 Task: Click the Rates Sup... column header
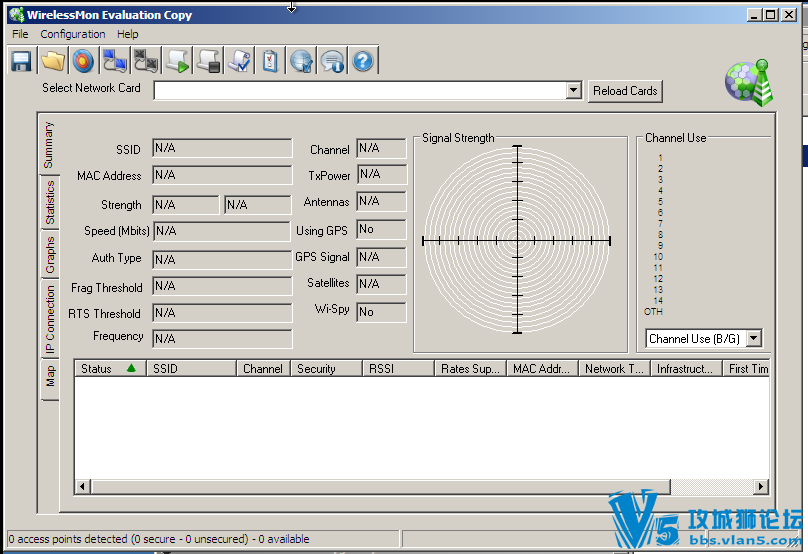click(470, 368)
